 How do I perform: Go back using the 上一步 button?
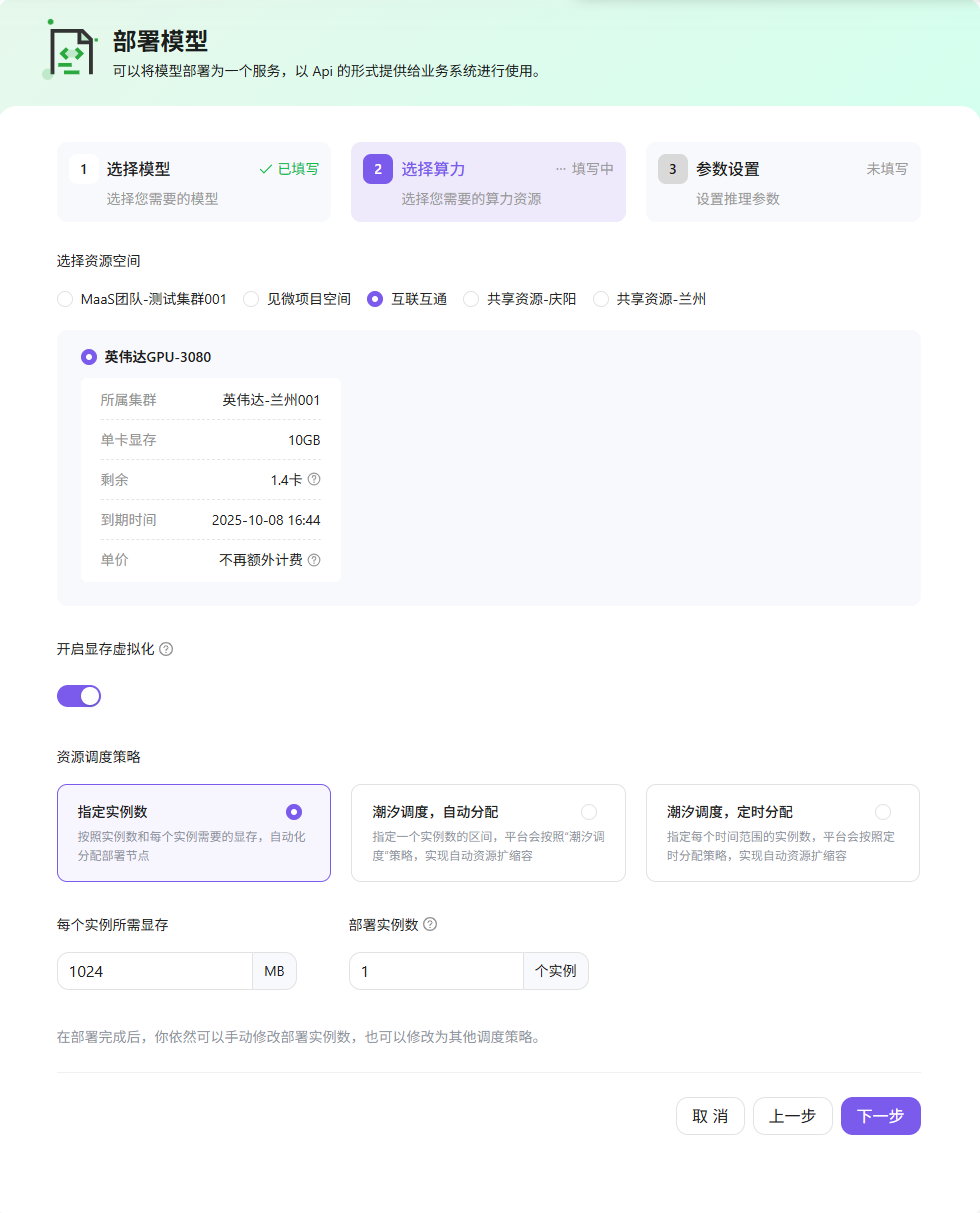click(793, 1115)
